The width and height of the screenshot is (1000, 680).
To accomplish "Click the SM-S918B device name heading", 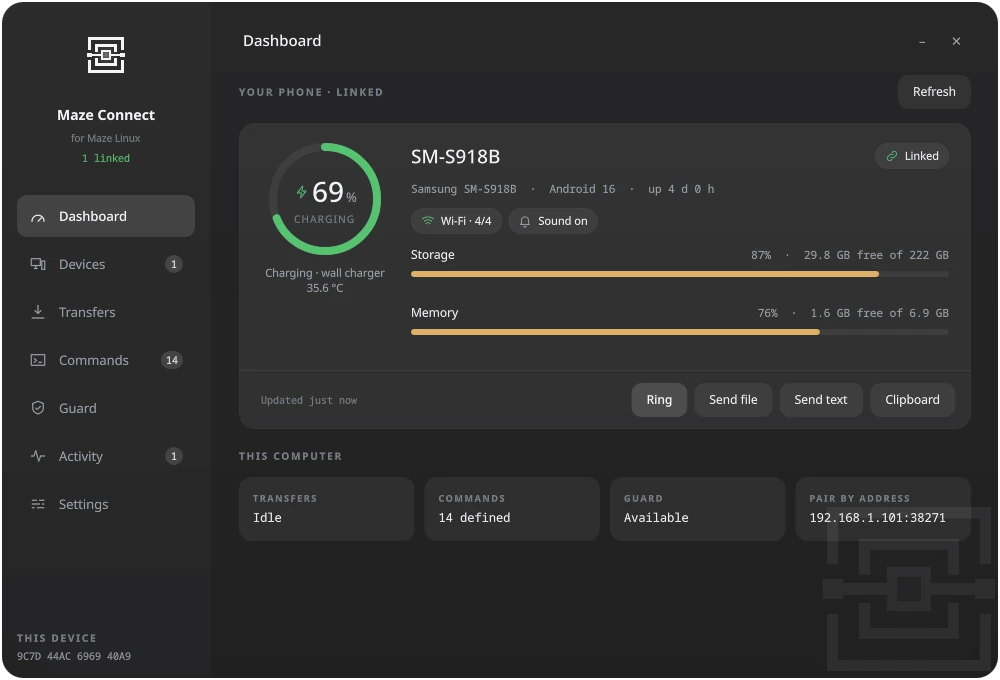I will 455,157.
